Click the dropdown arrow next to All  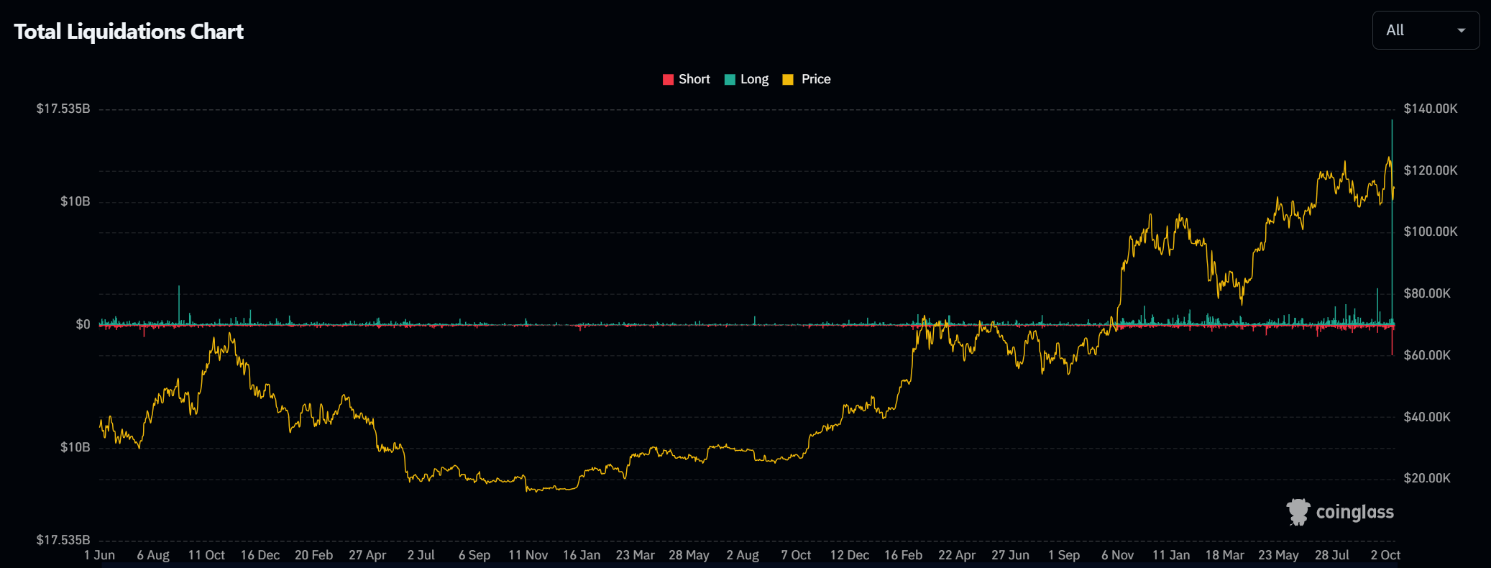pyautogui.click(x=1461, y=30)
